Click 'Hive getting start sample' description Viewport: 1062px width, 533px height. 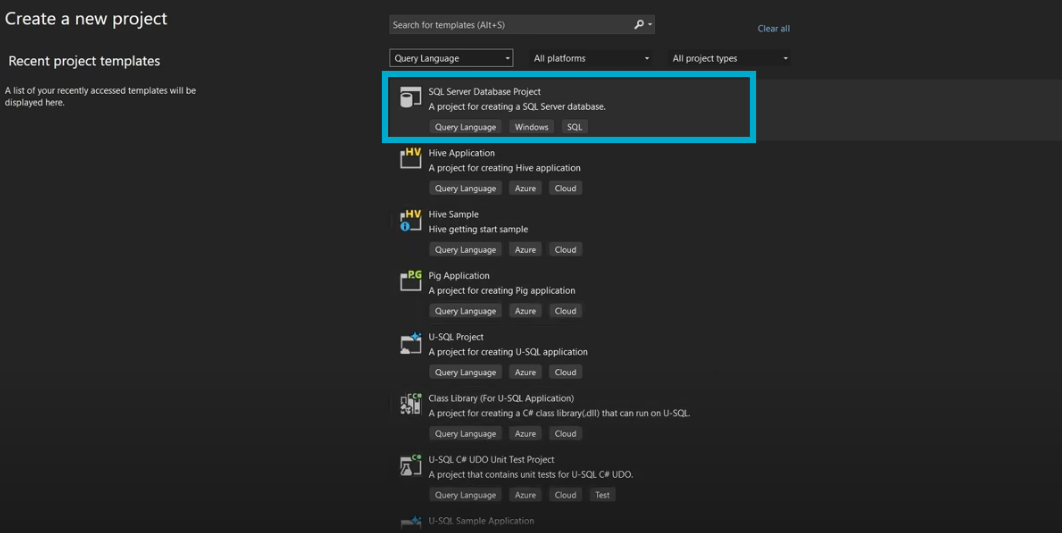(478, 229)
